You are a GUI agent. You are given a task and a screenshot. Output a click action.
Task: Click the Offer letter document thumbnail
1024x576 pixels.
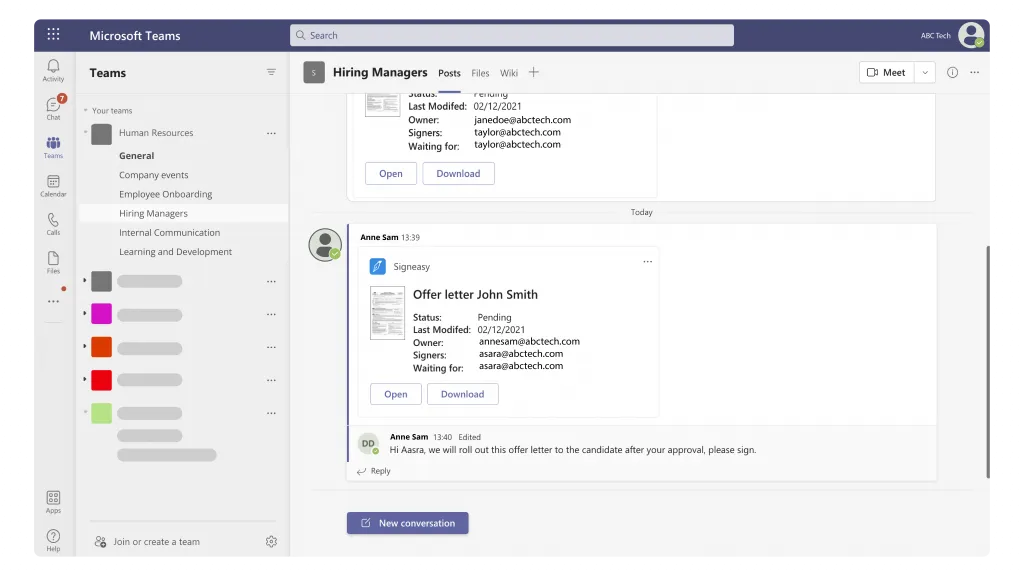point(387,313)
